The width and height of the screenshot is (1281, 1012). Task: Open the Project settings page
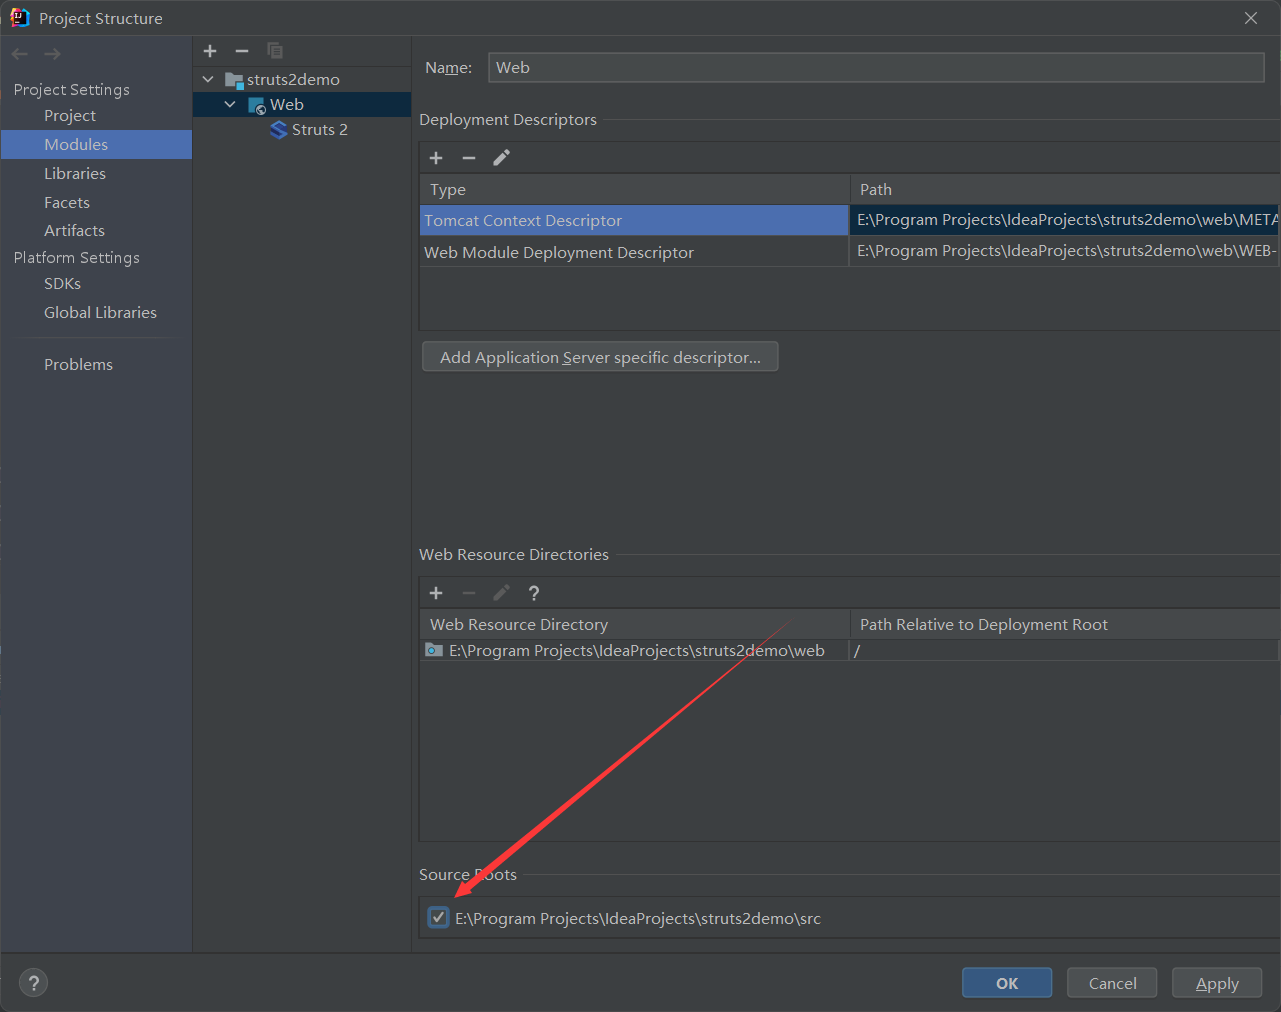coord(70,116)
